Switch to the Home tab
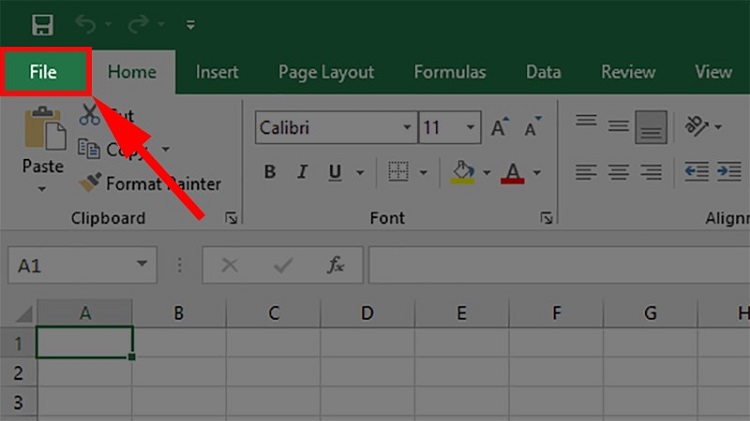The width and height of the screenshot is (750, 421). [132, 72]
